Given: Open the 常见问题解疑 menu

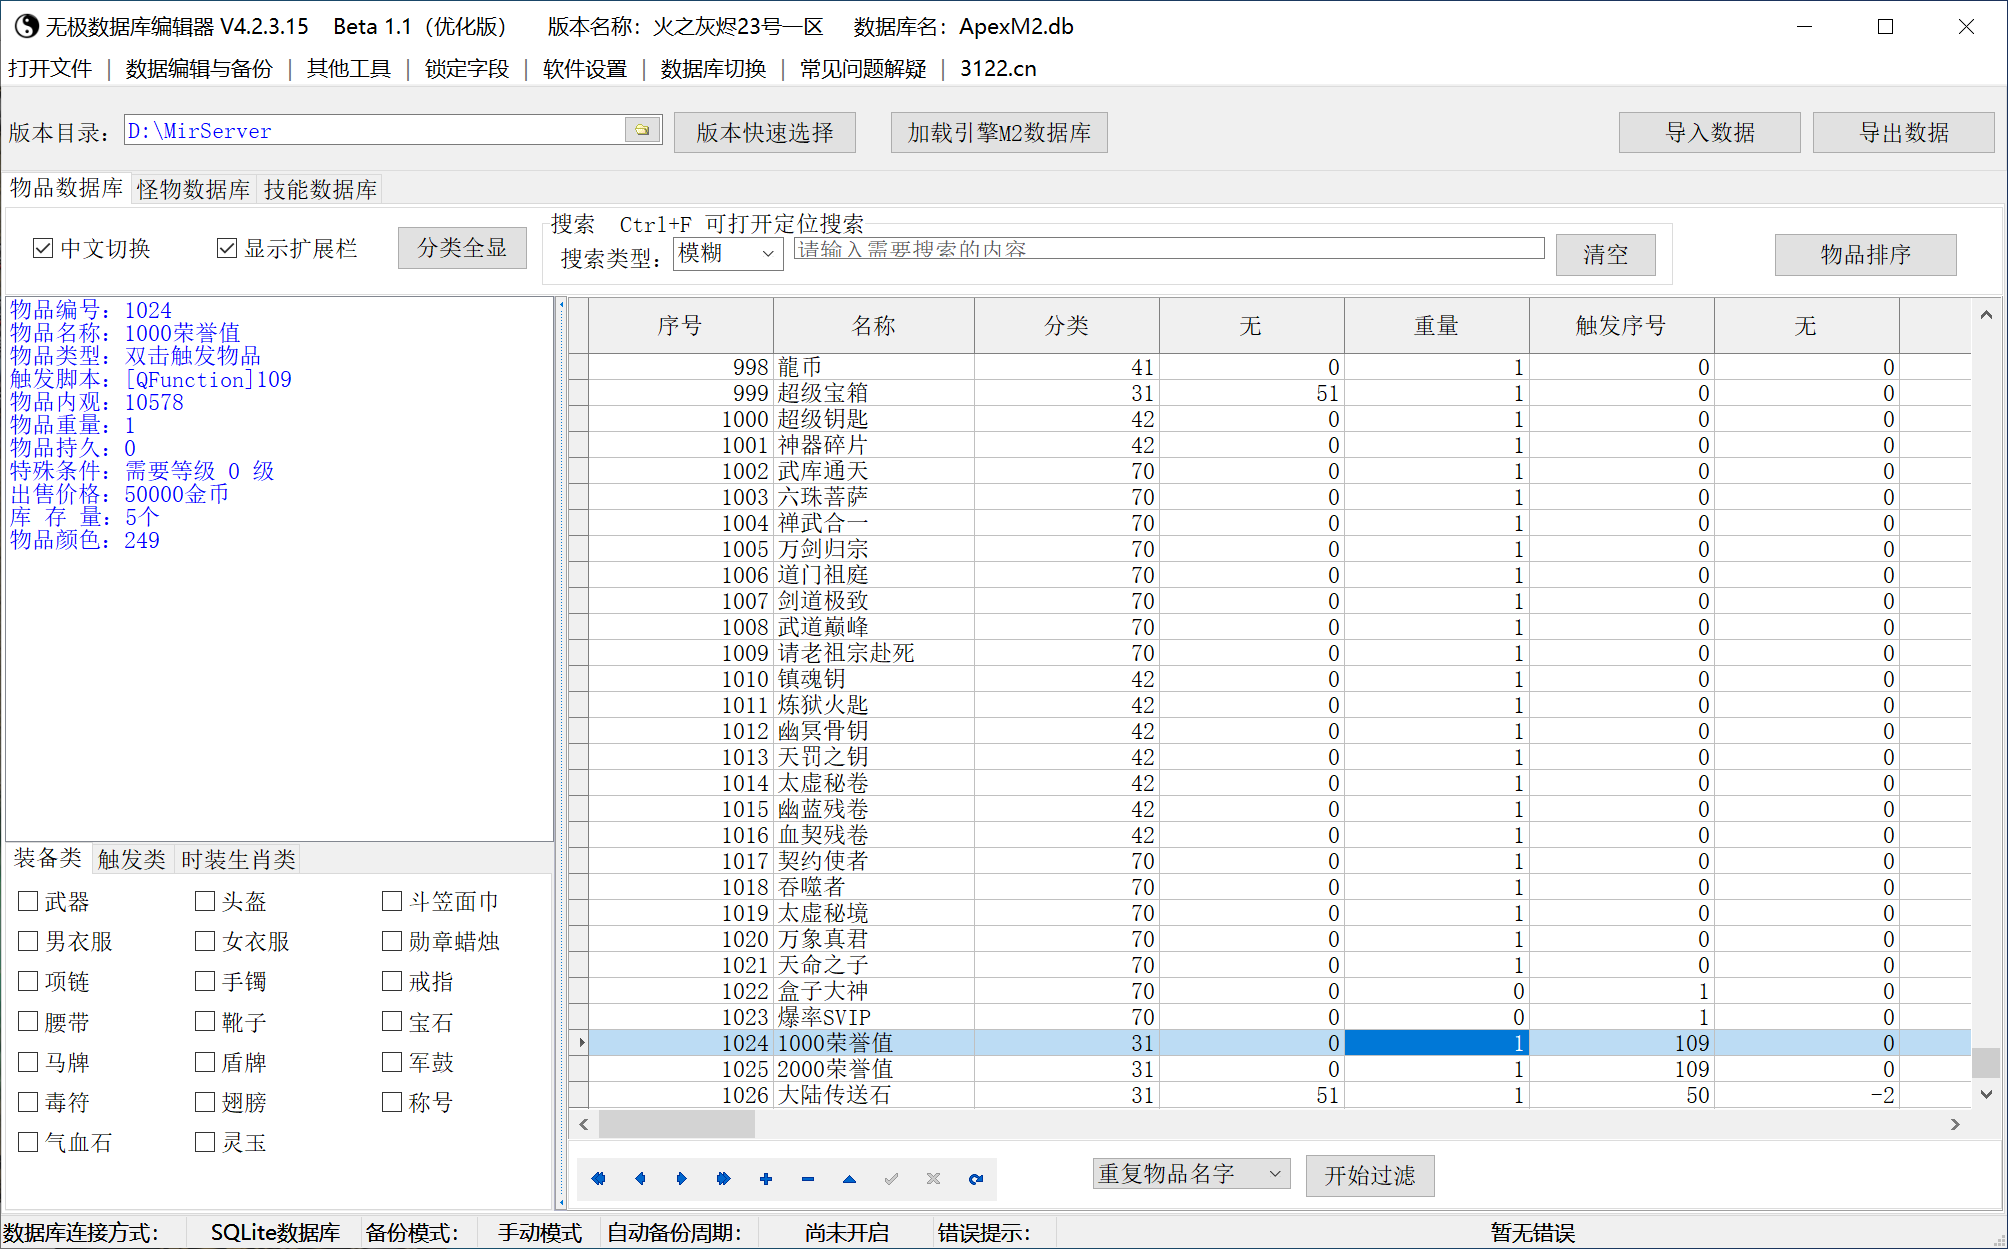Looking at the screenshot, I should [x=863, y=69].
